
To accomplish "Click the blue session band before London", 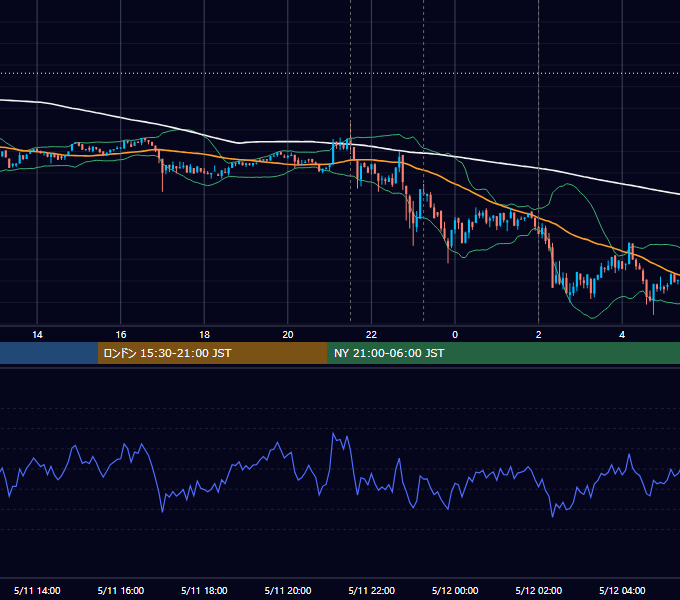I will [x=49, y=353].
